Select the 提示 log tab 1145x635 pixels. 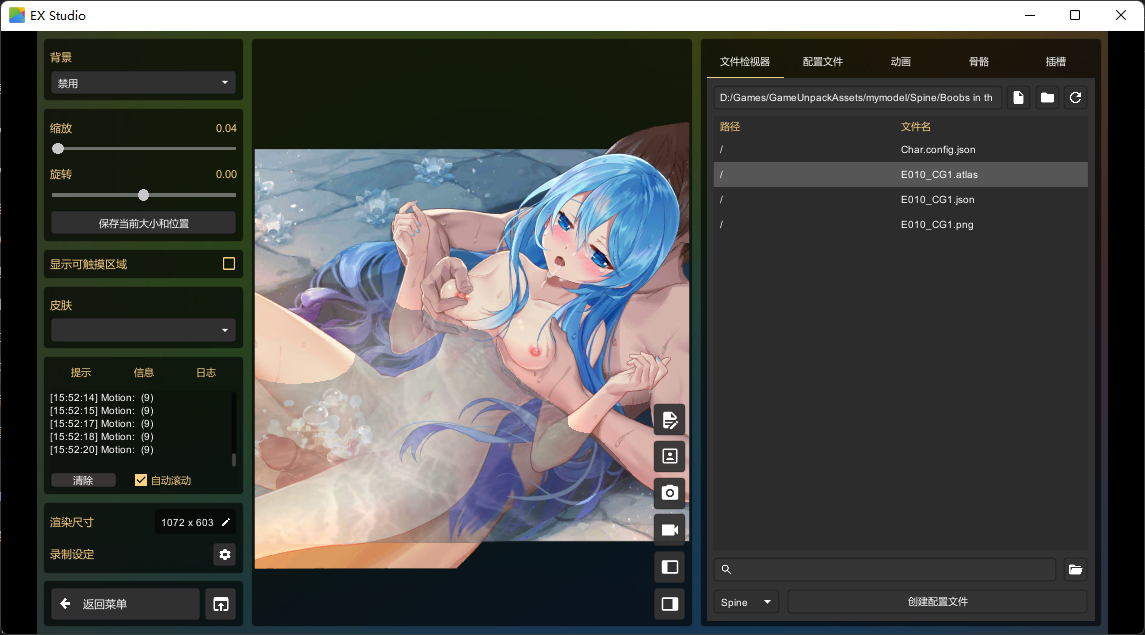[x=81, y=373]
